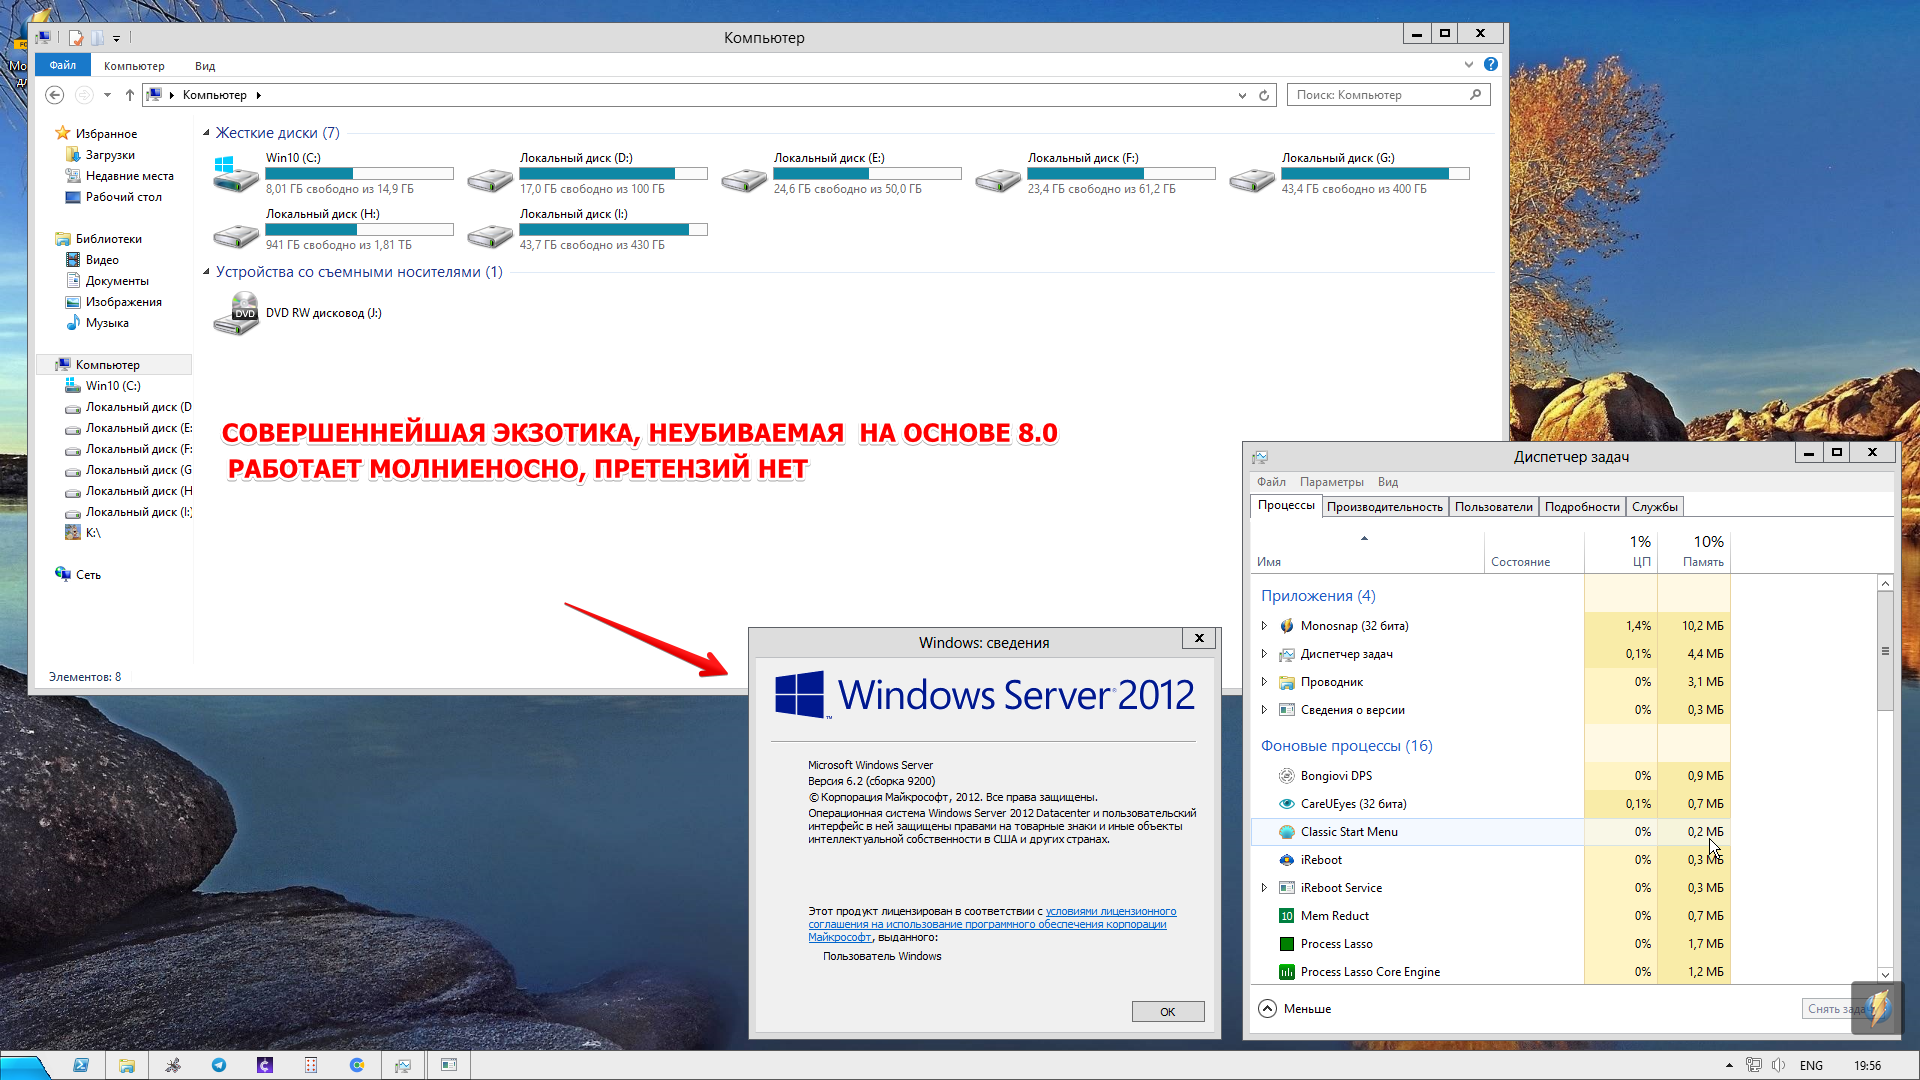The image size is (1920, 1080).
Task: Click the volume speaker tray icon
Action: [1778, 1065]
